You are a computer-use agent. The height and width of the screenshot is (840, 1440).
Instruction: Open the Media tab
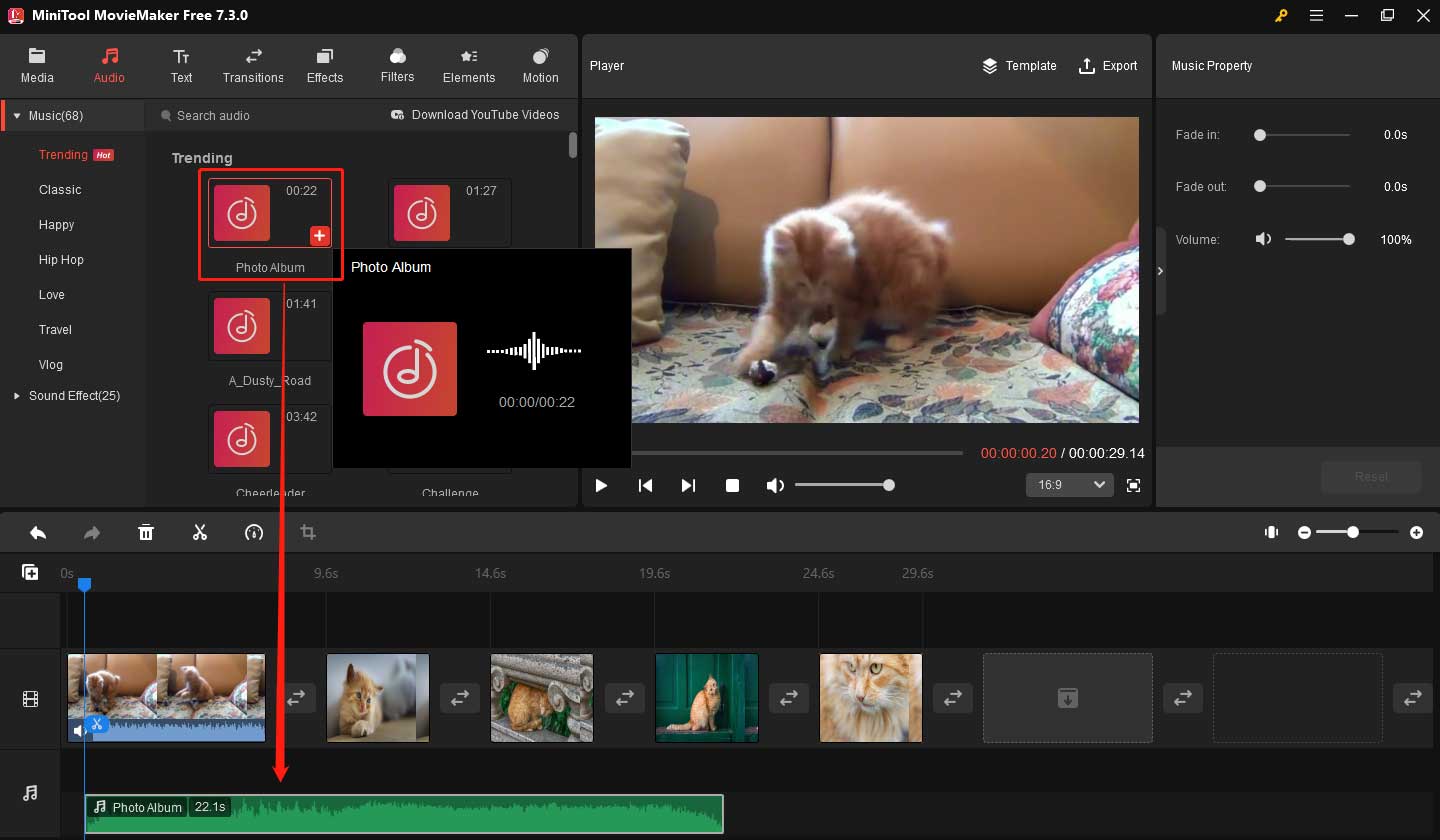click(37, 66)
